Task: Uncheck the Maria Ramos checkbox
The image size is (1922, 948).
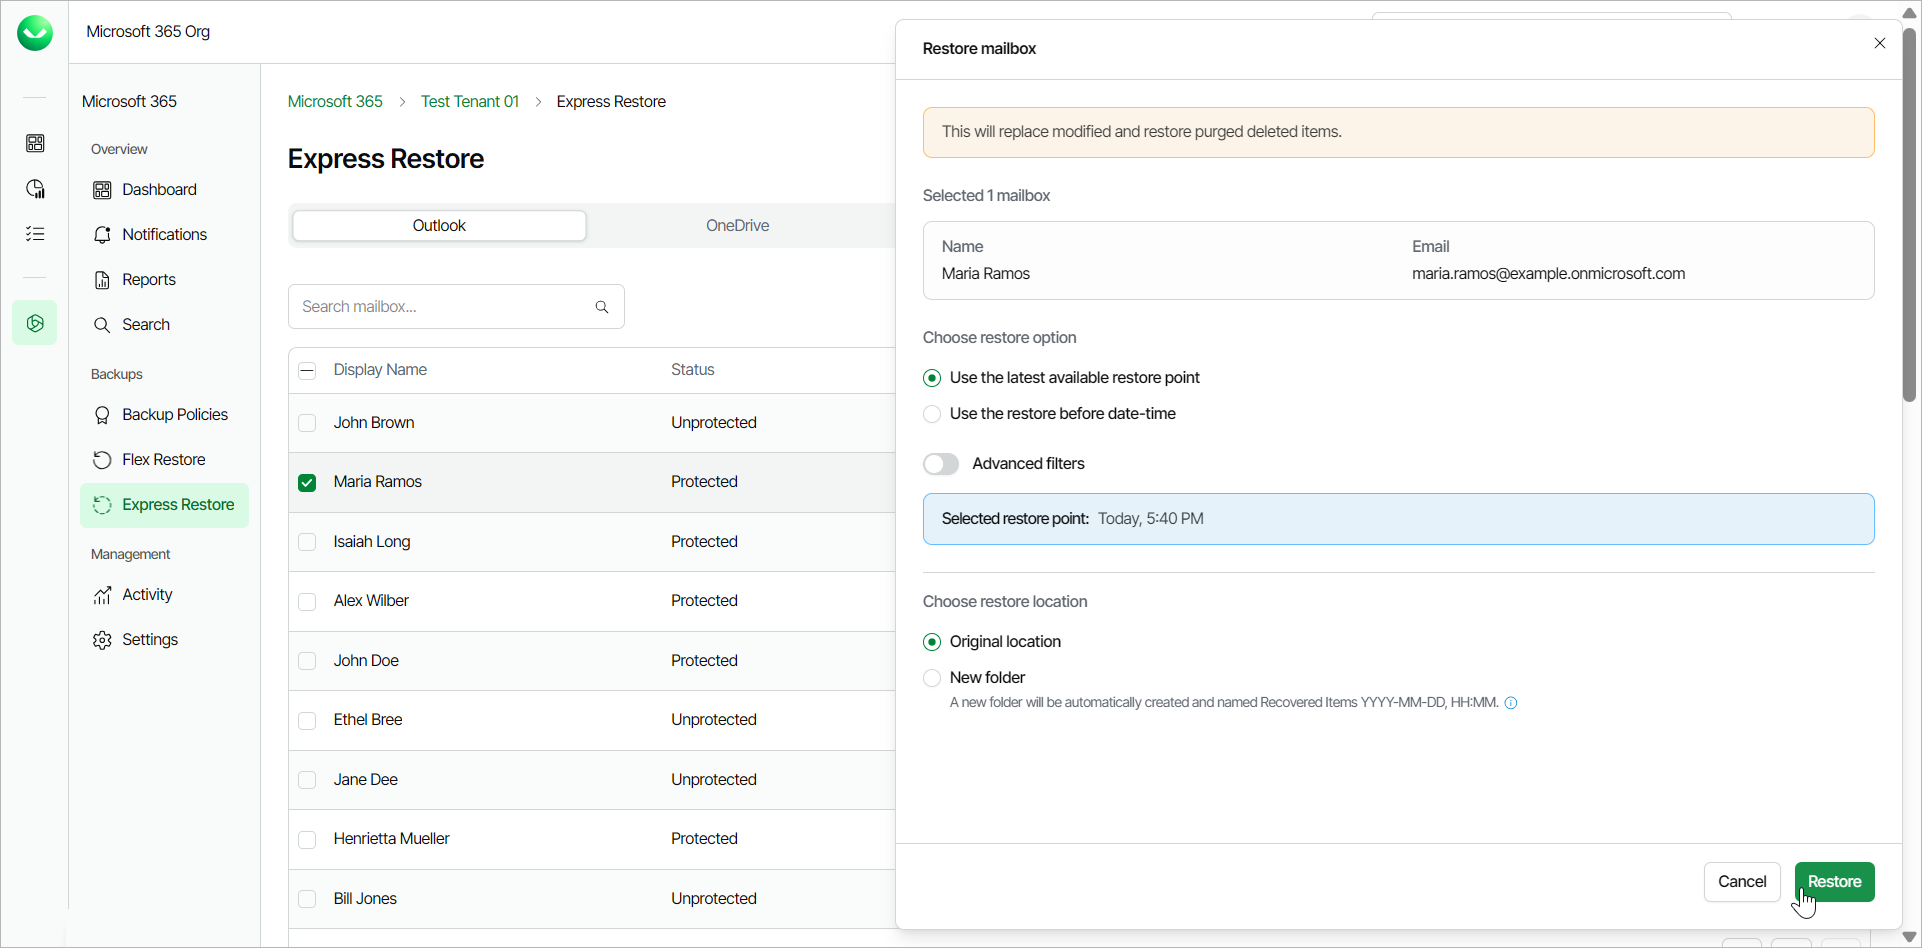Action: tap(307, 483)
